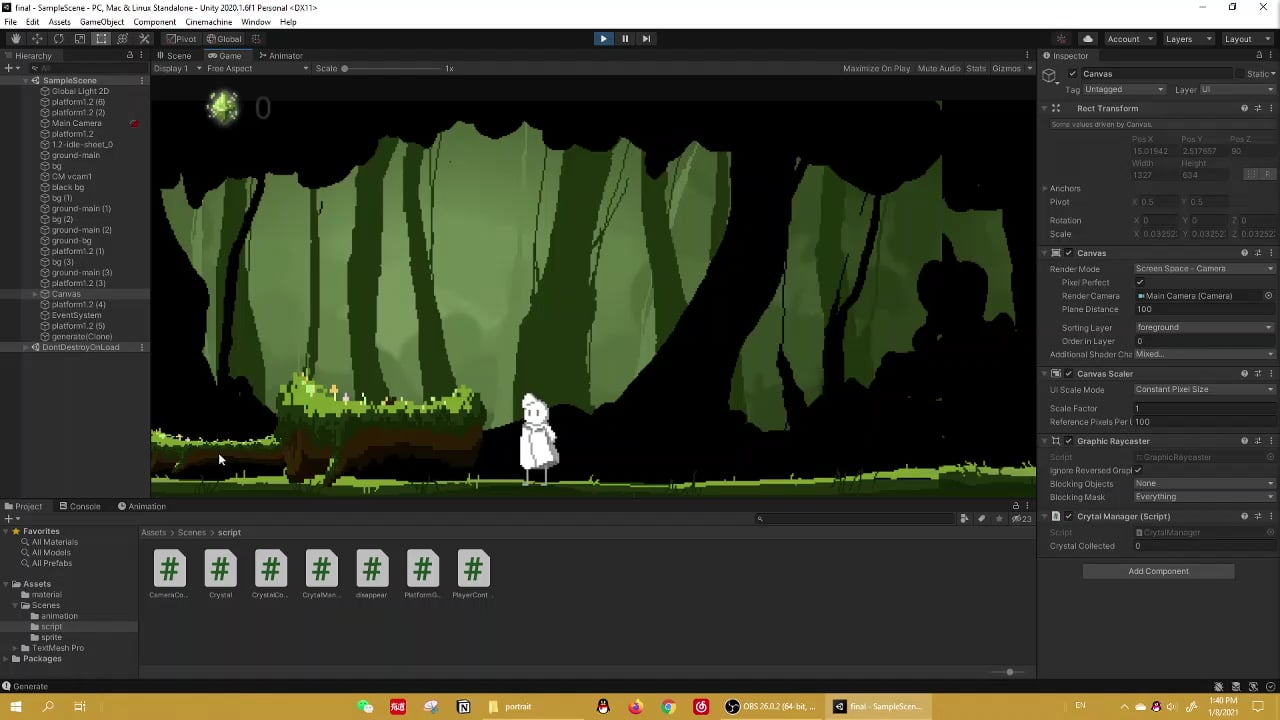
Task: Select the Crystal script asset
Action: click(x=220, y=575)
